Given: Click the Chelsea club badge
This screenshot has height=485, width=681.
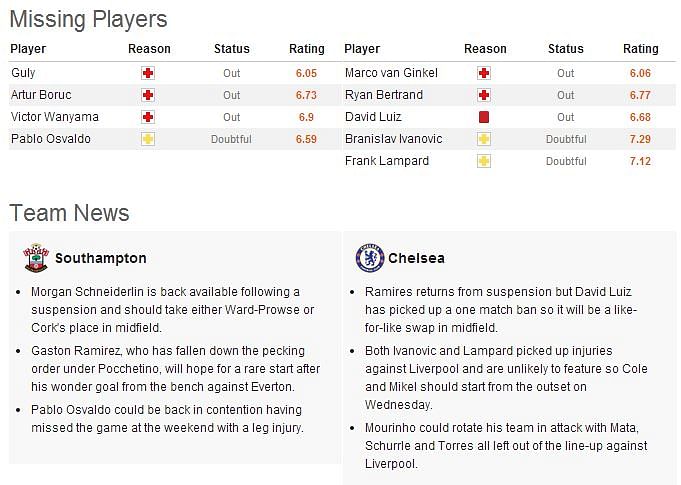Looking at the screenshot, I should click(x=370, y=258).
